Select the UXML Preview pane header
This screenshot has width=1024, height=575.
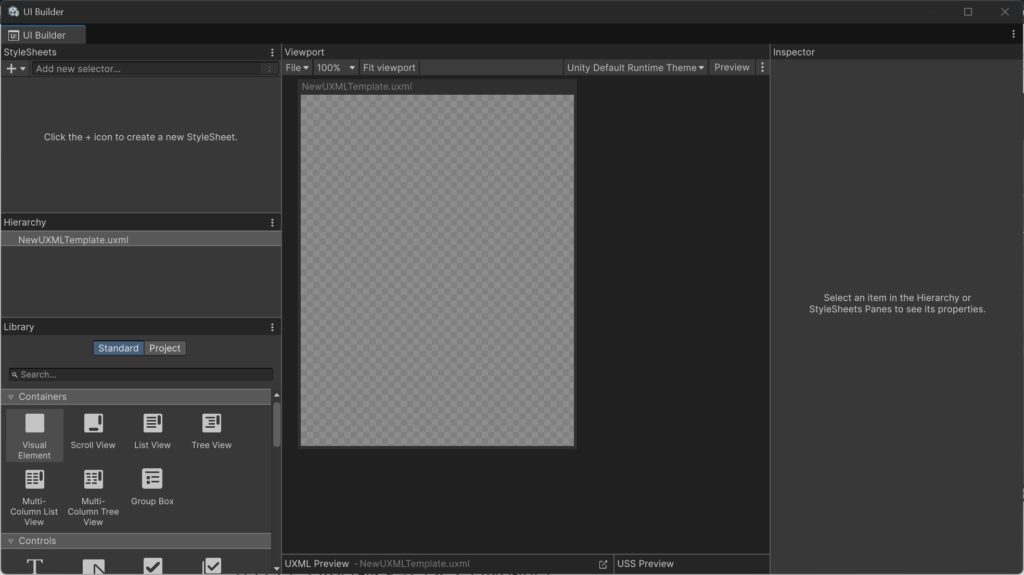coord(317,564)
